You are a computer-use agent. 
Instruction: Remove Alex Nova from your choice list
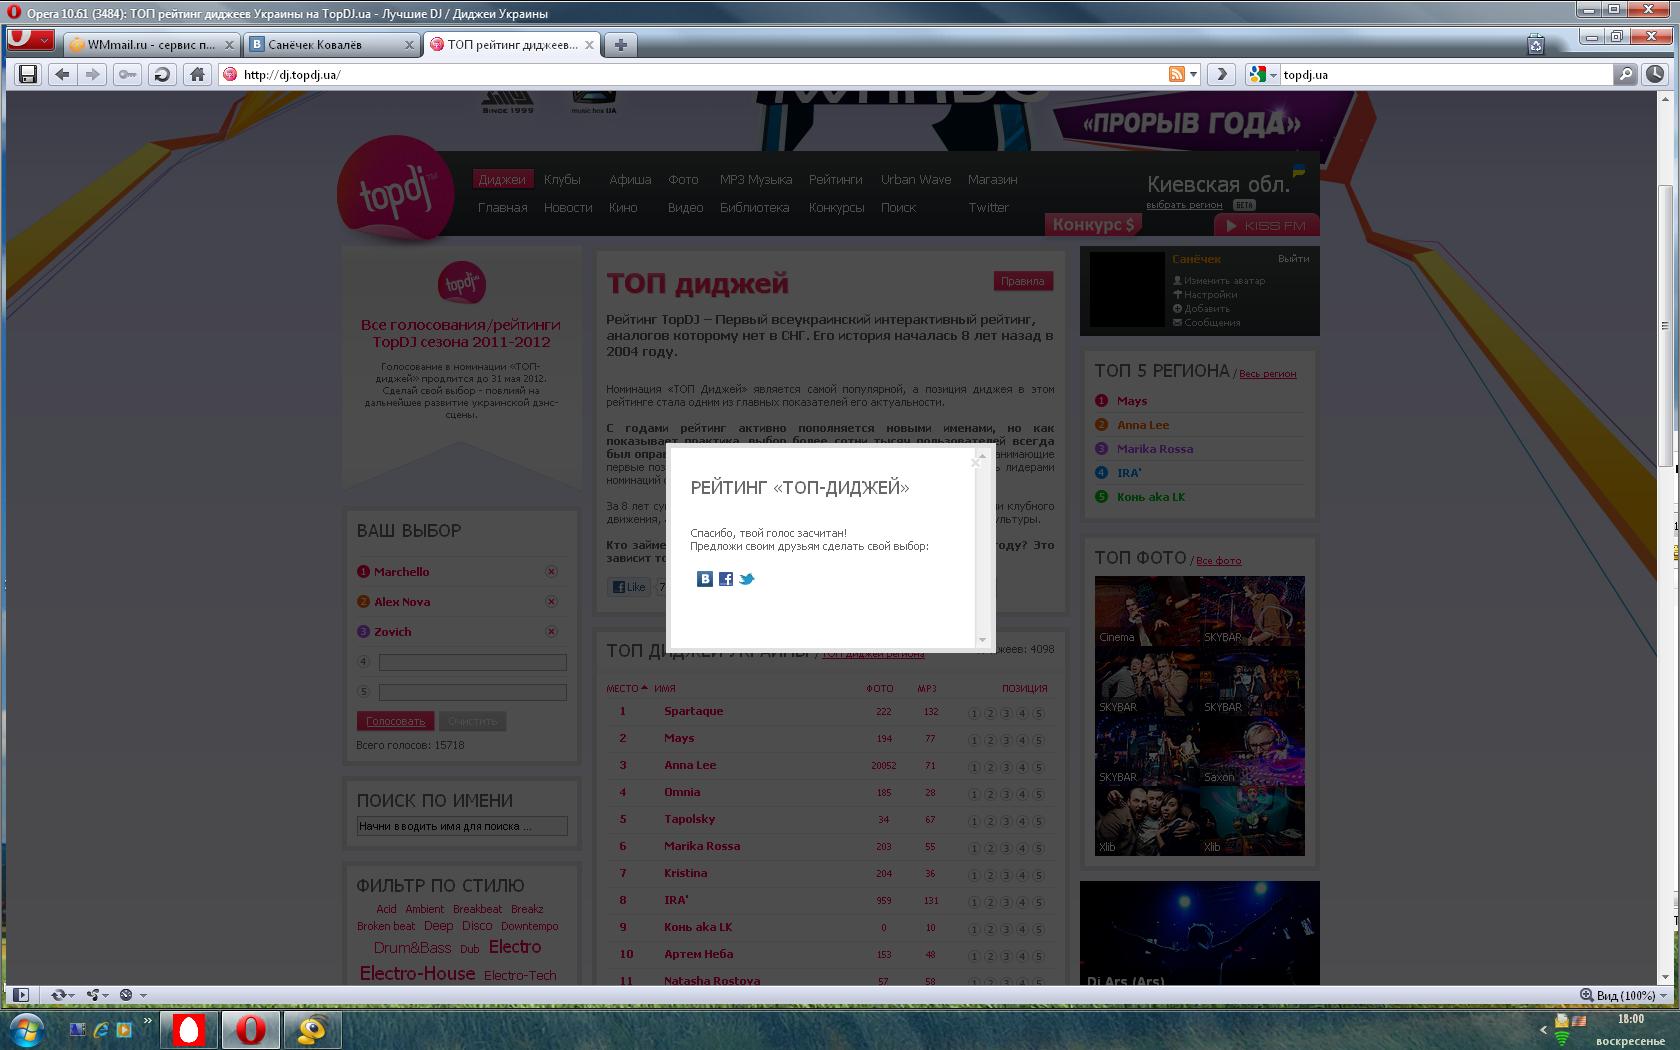coord(551,601)
